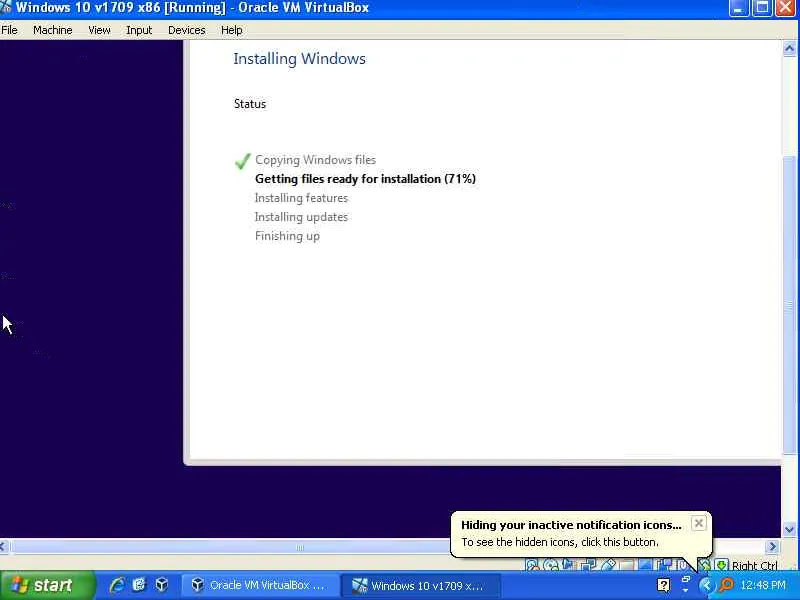Click the horizontal scrollbar thumb
Screen dimensions: 800x600
pyautogui.click(x=300, y=547)
